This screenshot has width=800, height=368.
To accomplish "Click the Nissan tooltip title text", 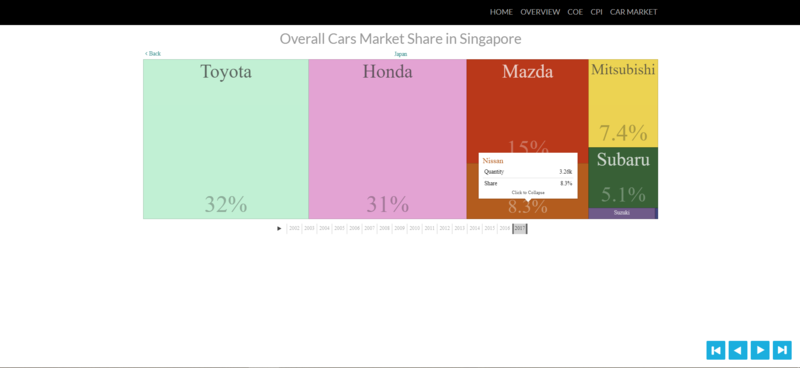I will (x=493, y=161).
